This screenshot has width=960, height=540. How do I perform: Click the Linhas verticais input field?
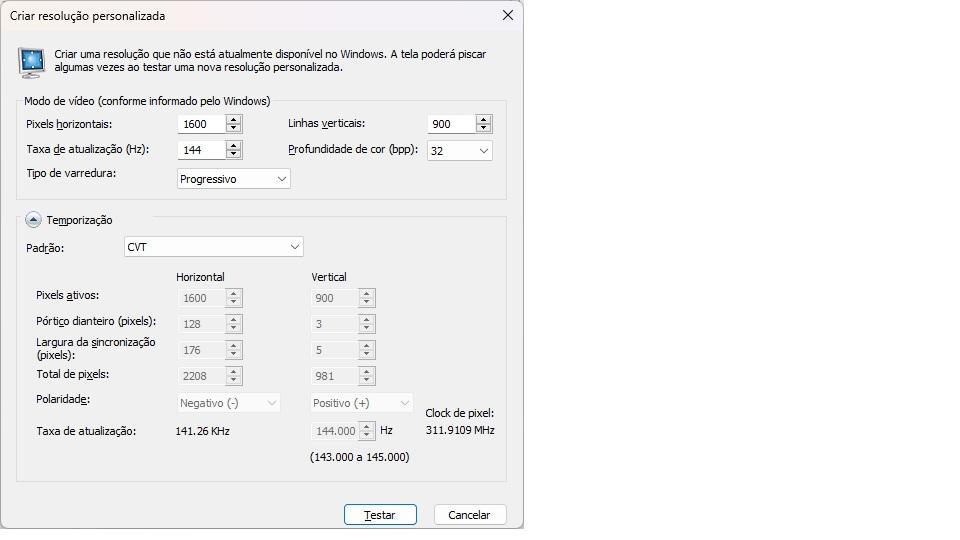[451, 124]
